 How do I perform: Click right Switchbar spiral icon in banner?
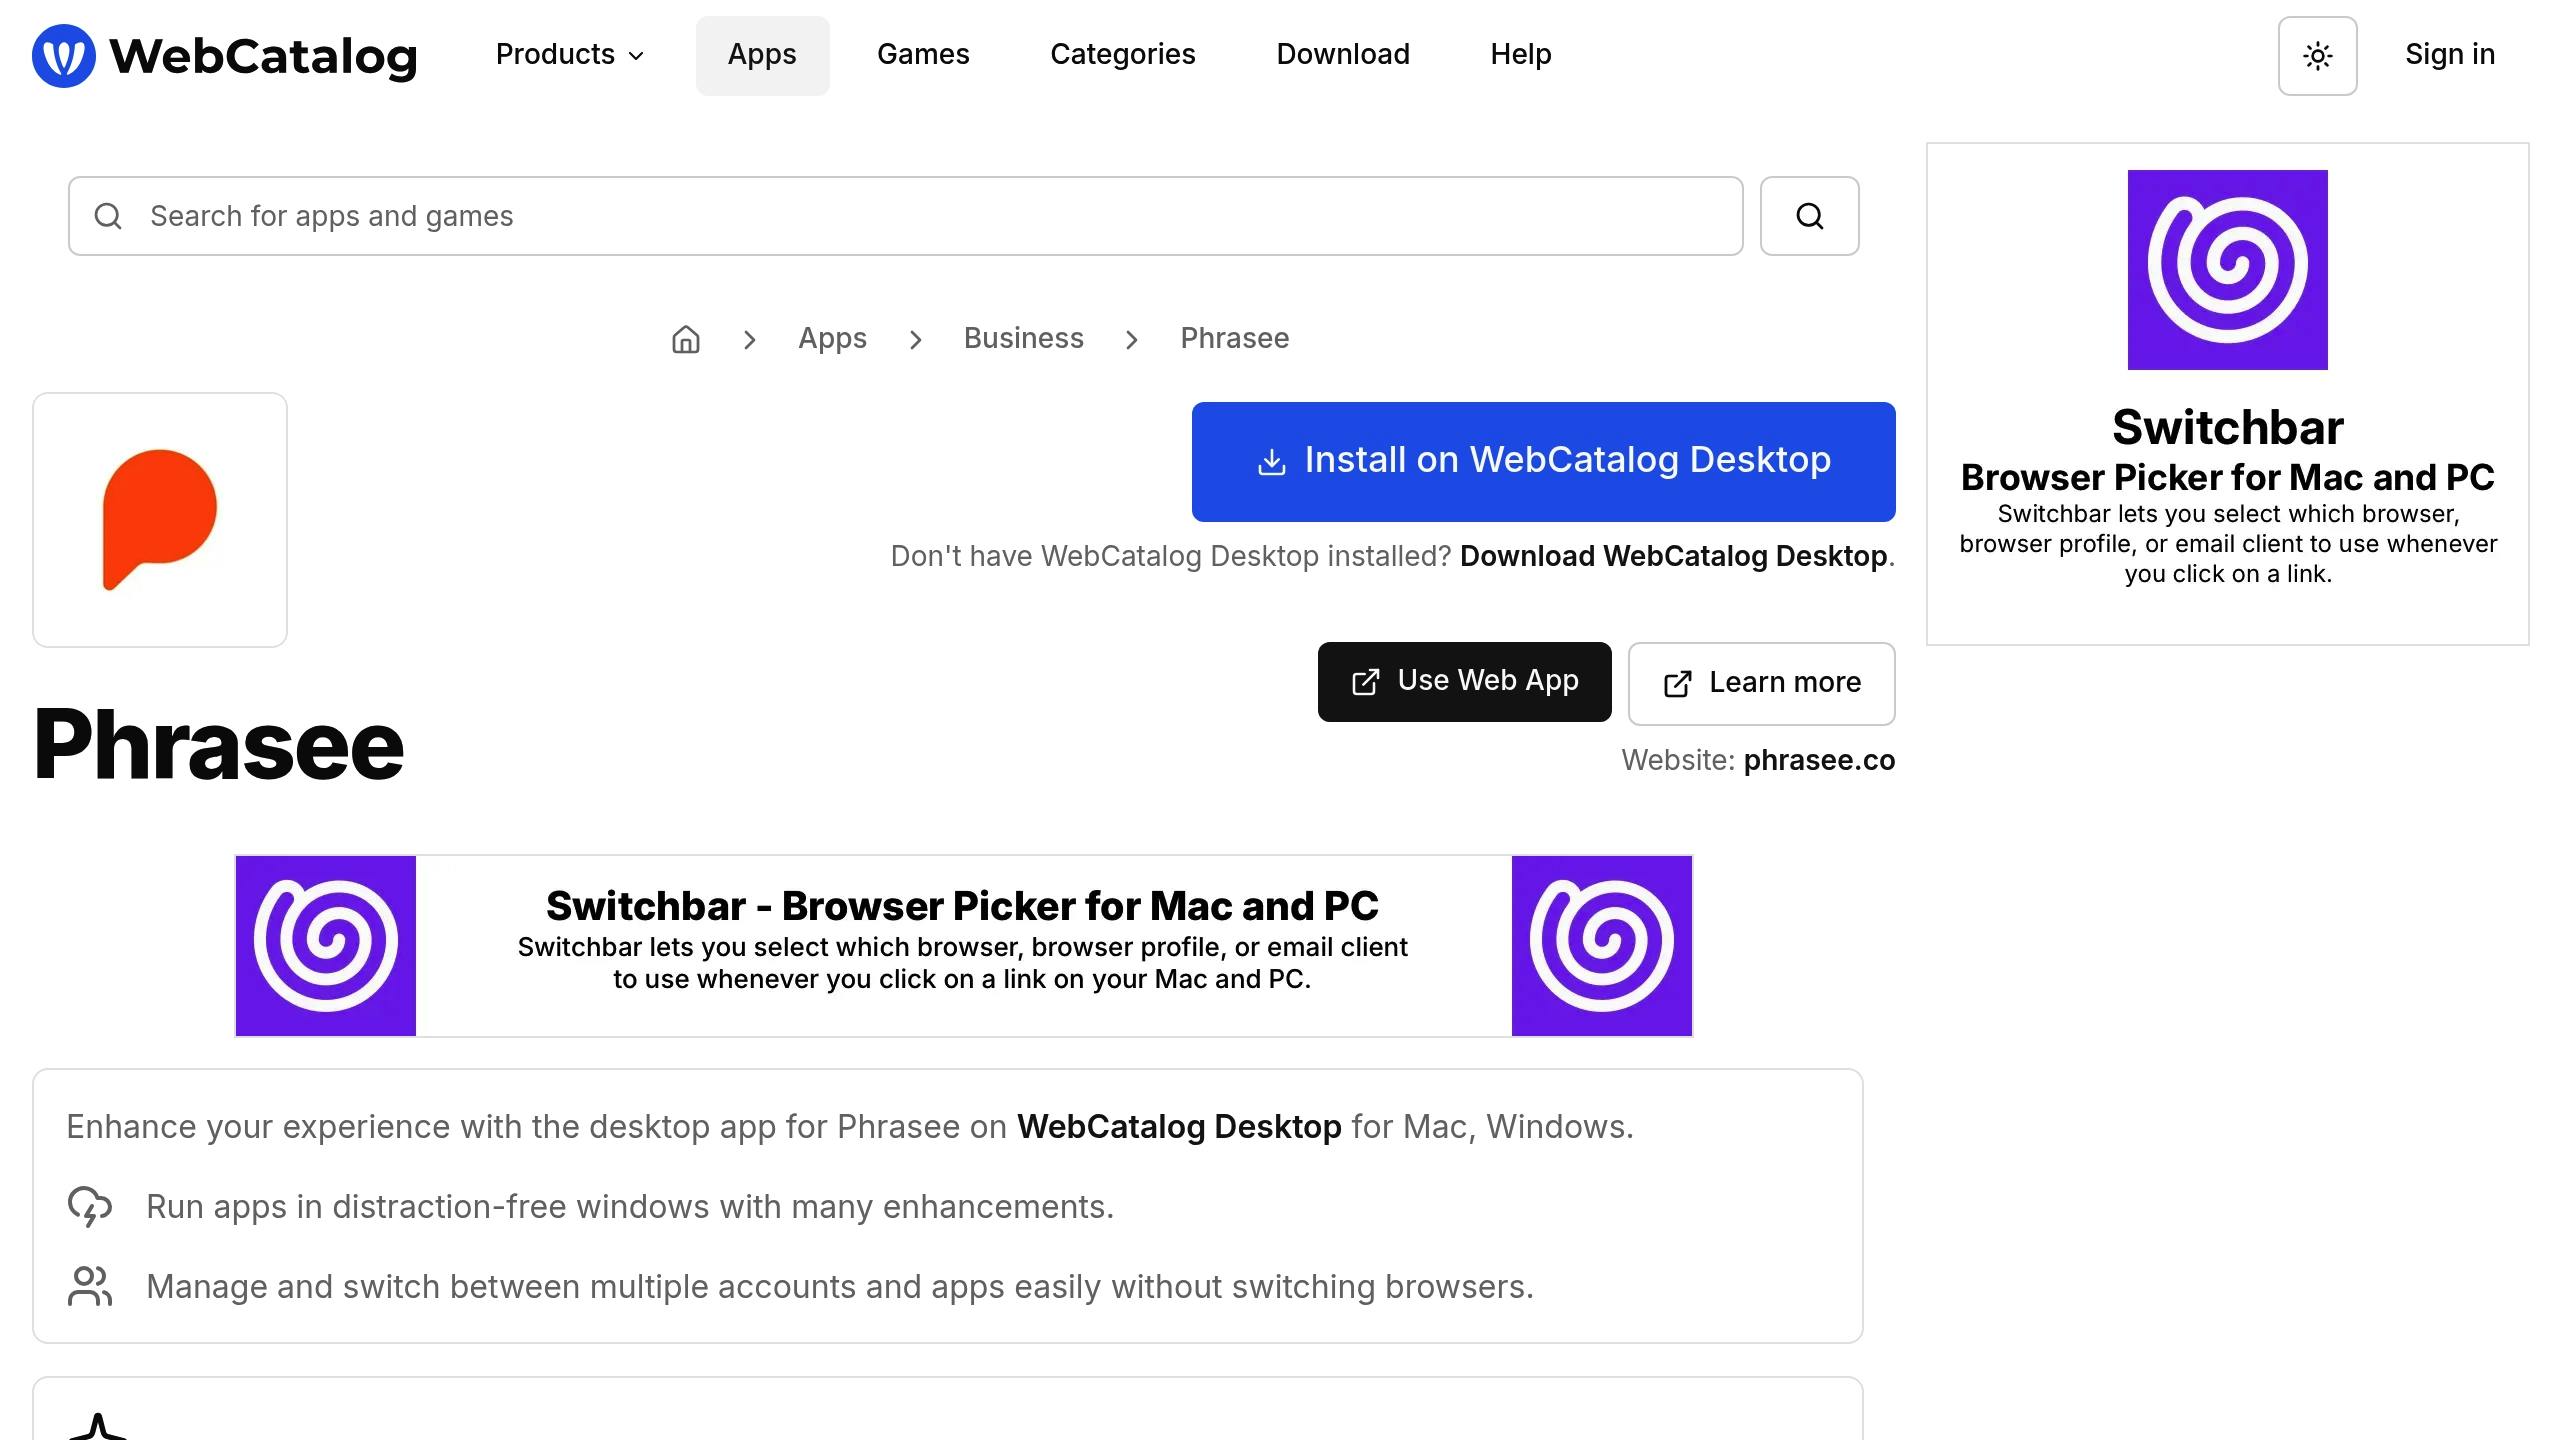click(1601, 946)
